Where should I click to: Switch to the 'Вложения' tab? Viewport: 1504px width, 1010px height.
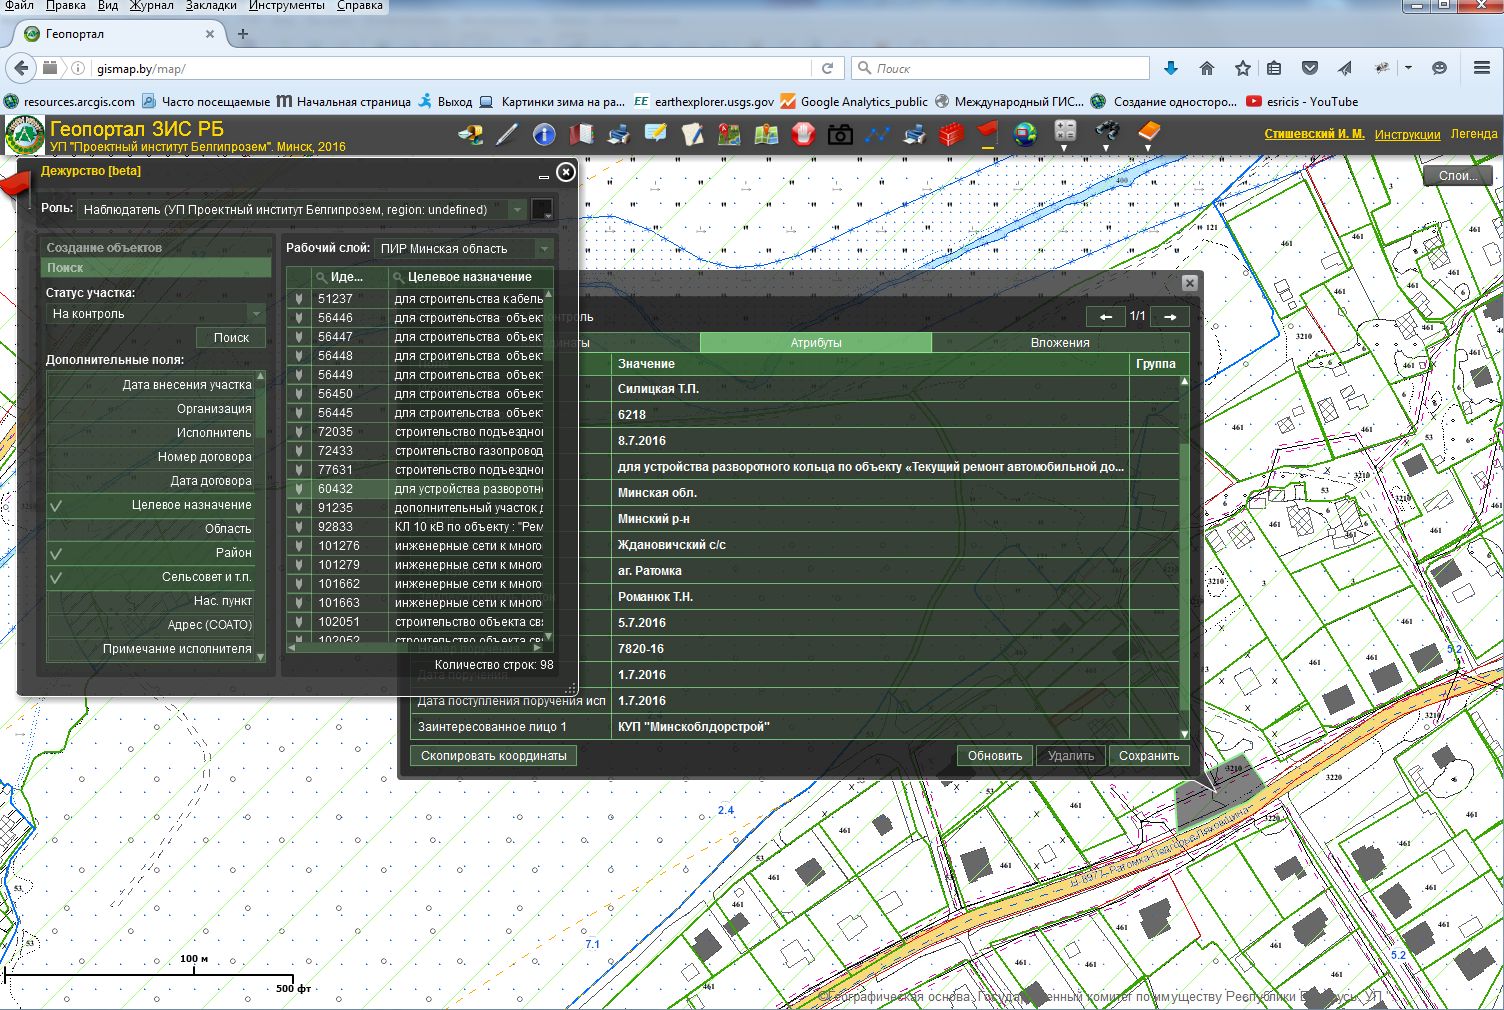[x=1059, y=343]
